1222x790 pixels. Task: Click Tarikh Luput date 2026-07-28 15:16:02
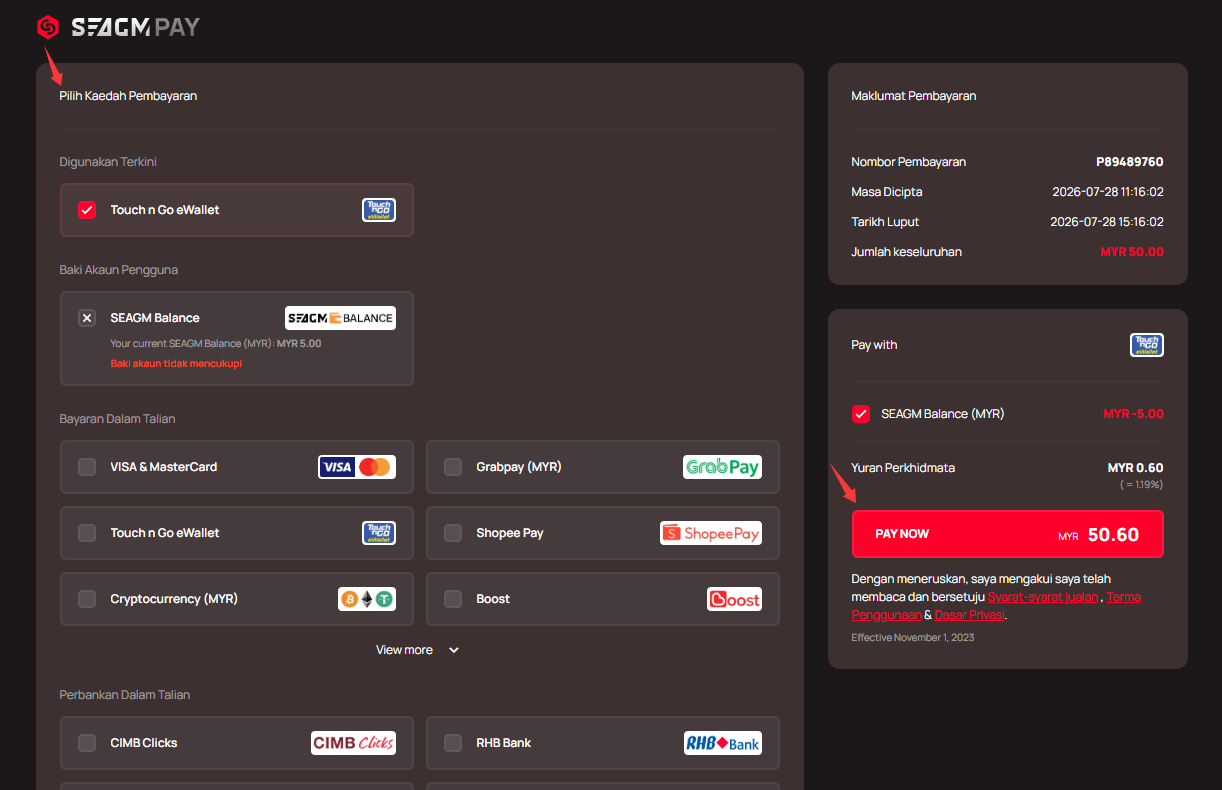1107,222
